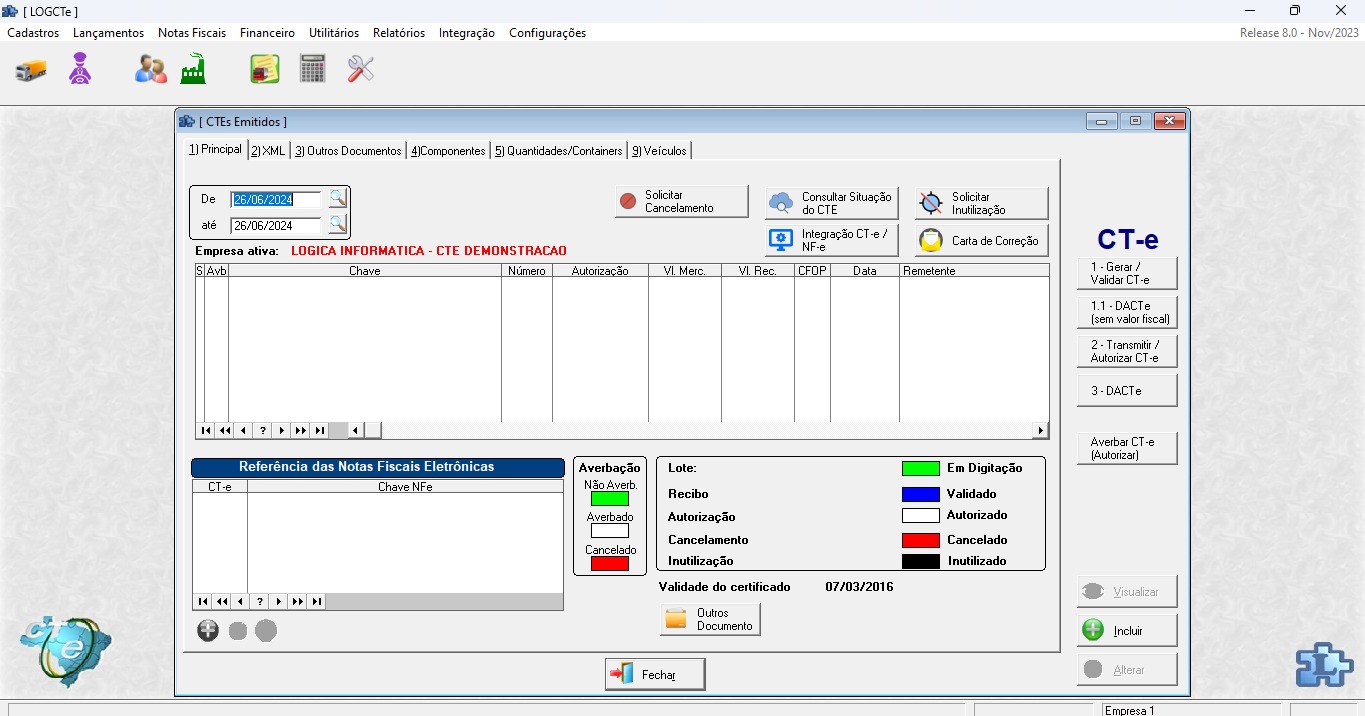Click the truck icon in the main toolbar
Screen dimensions: 1365x716
pyautogui.click(x=31, y=70)
